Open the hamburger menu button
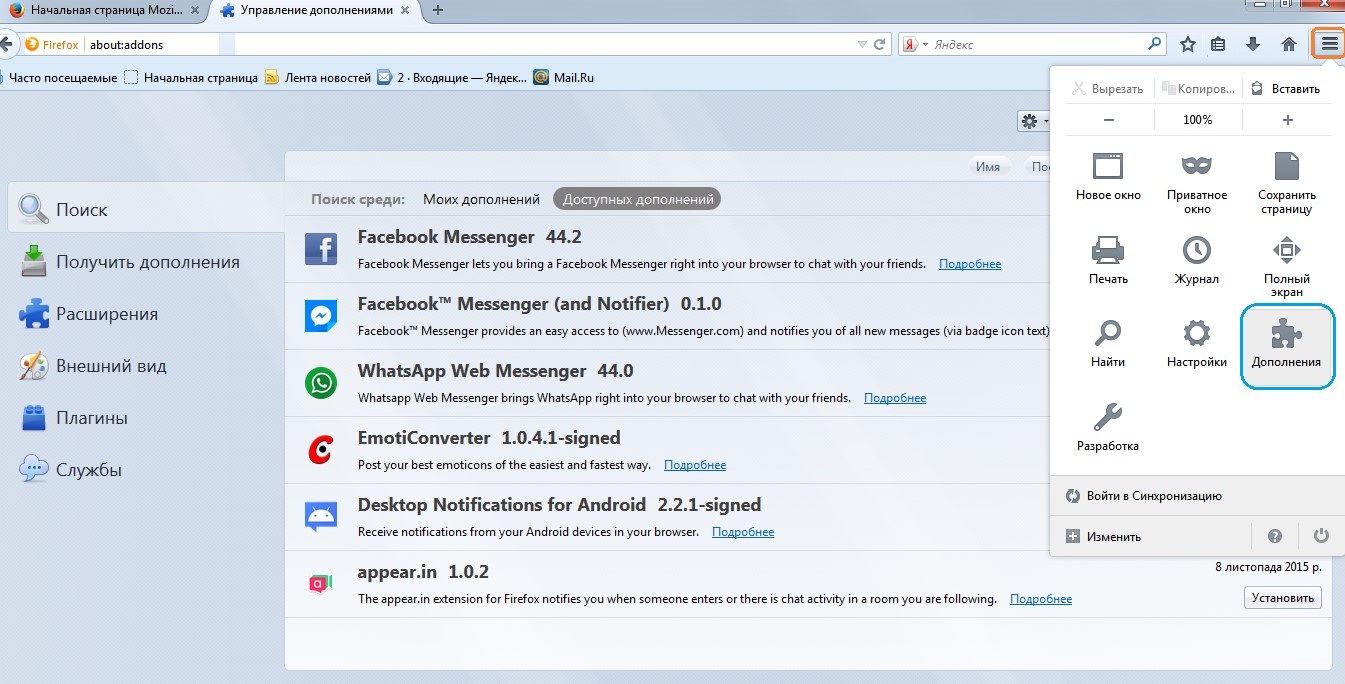 tap(1329, 44)
